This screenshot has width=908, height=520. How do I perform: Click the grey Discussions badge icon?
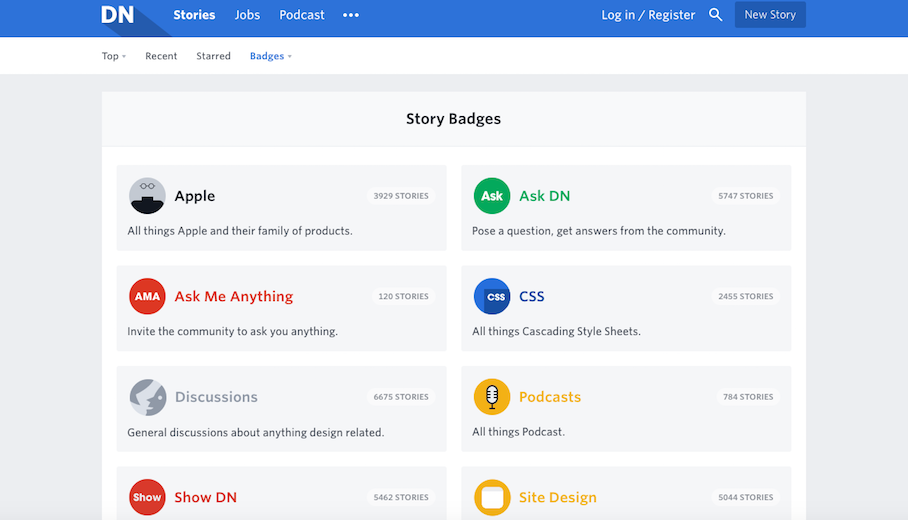coord(147,397)
